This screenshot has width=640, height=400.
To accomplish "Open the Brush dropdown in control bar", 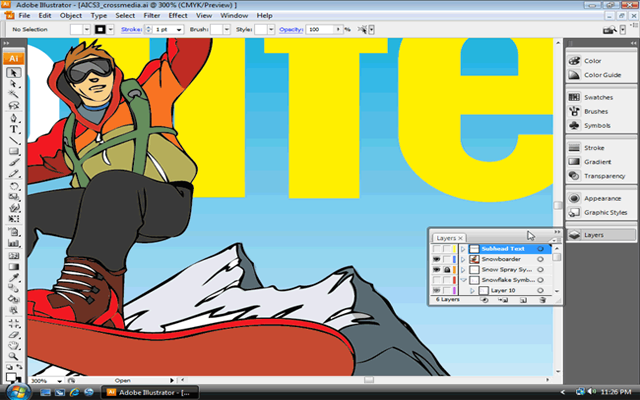I will (x=227, y=29).
